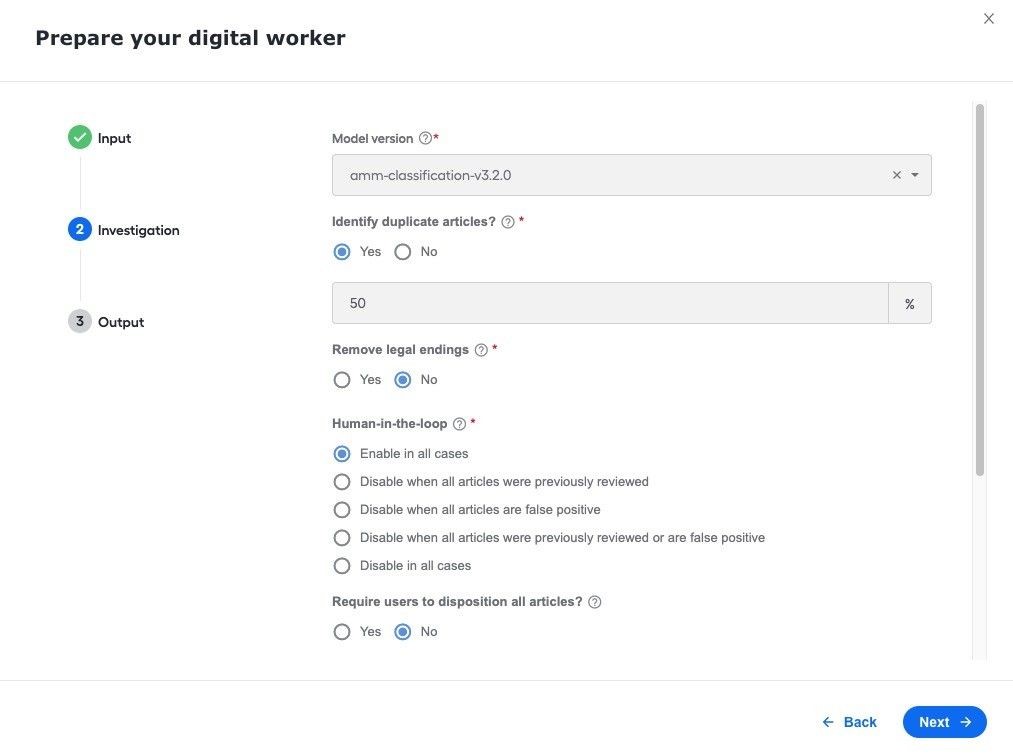The width and height of the screenshot is (1013, 754).
Task: Click the green Input step checkmark
Action: [x=79, y=137]
